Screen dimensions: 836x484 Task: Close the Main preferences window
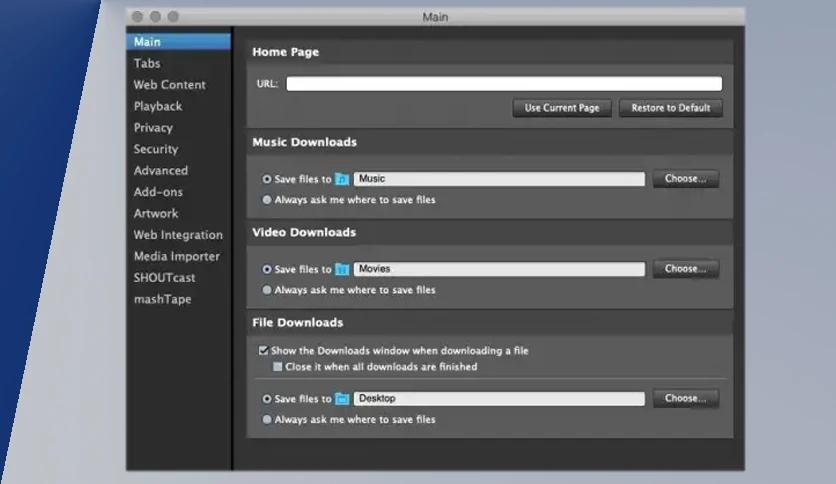tap(138, 17)
